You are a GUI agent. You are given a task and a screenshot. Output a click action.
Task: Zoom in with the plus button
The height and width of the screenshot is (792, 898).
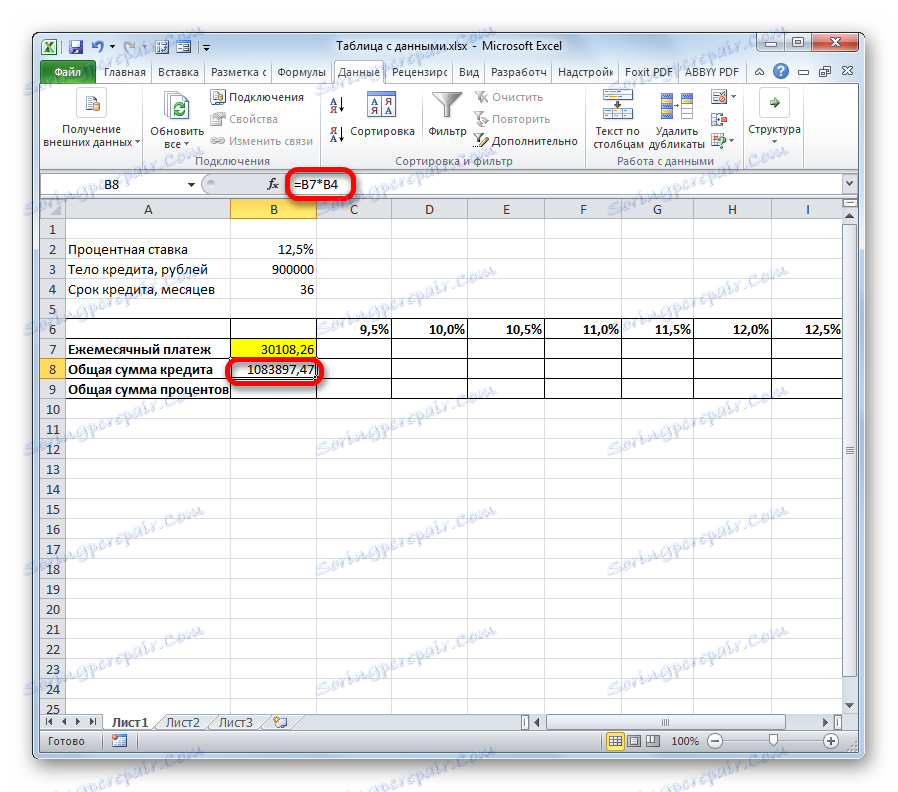point(830,742)
